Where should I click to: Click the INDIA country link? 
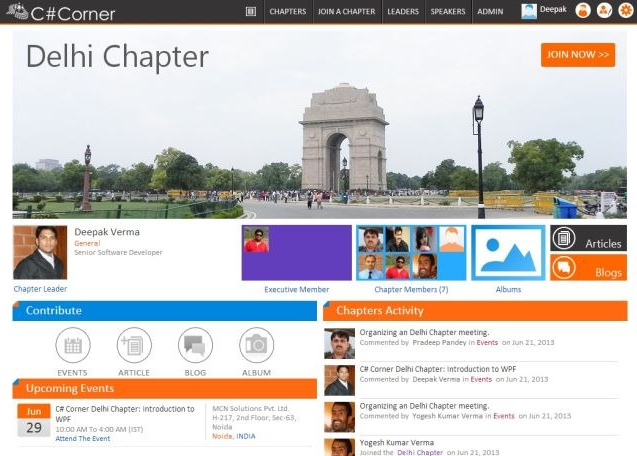246,436
